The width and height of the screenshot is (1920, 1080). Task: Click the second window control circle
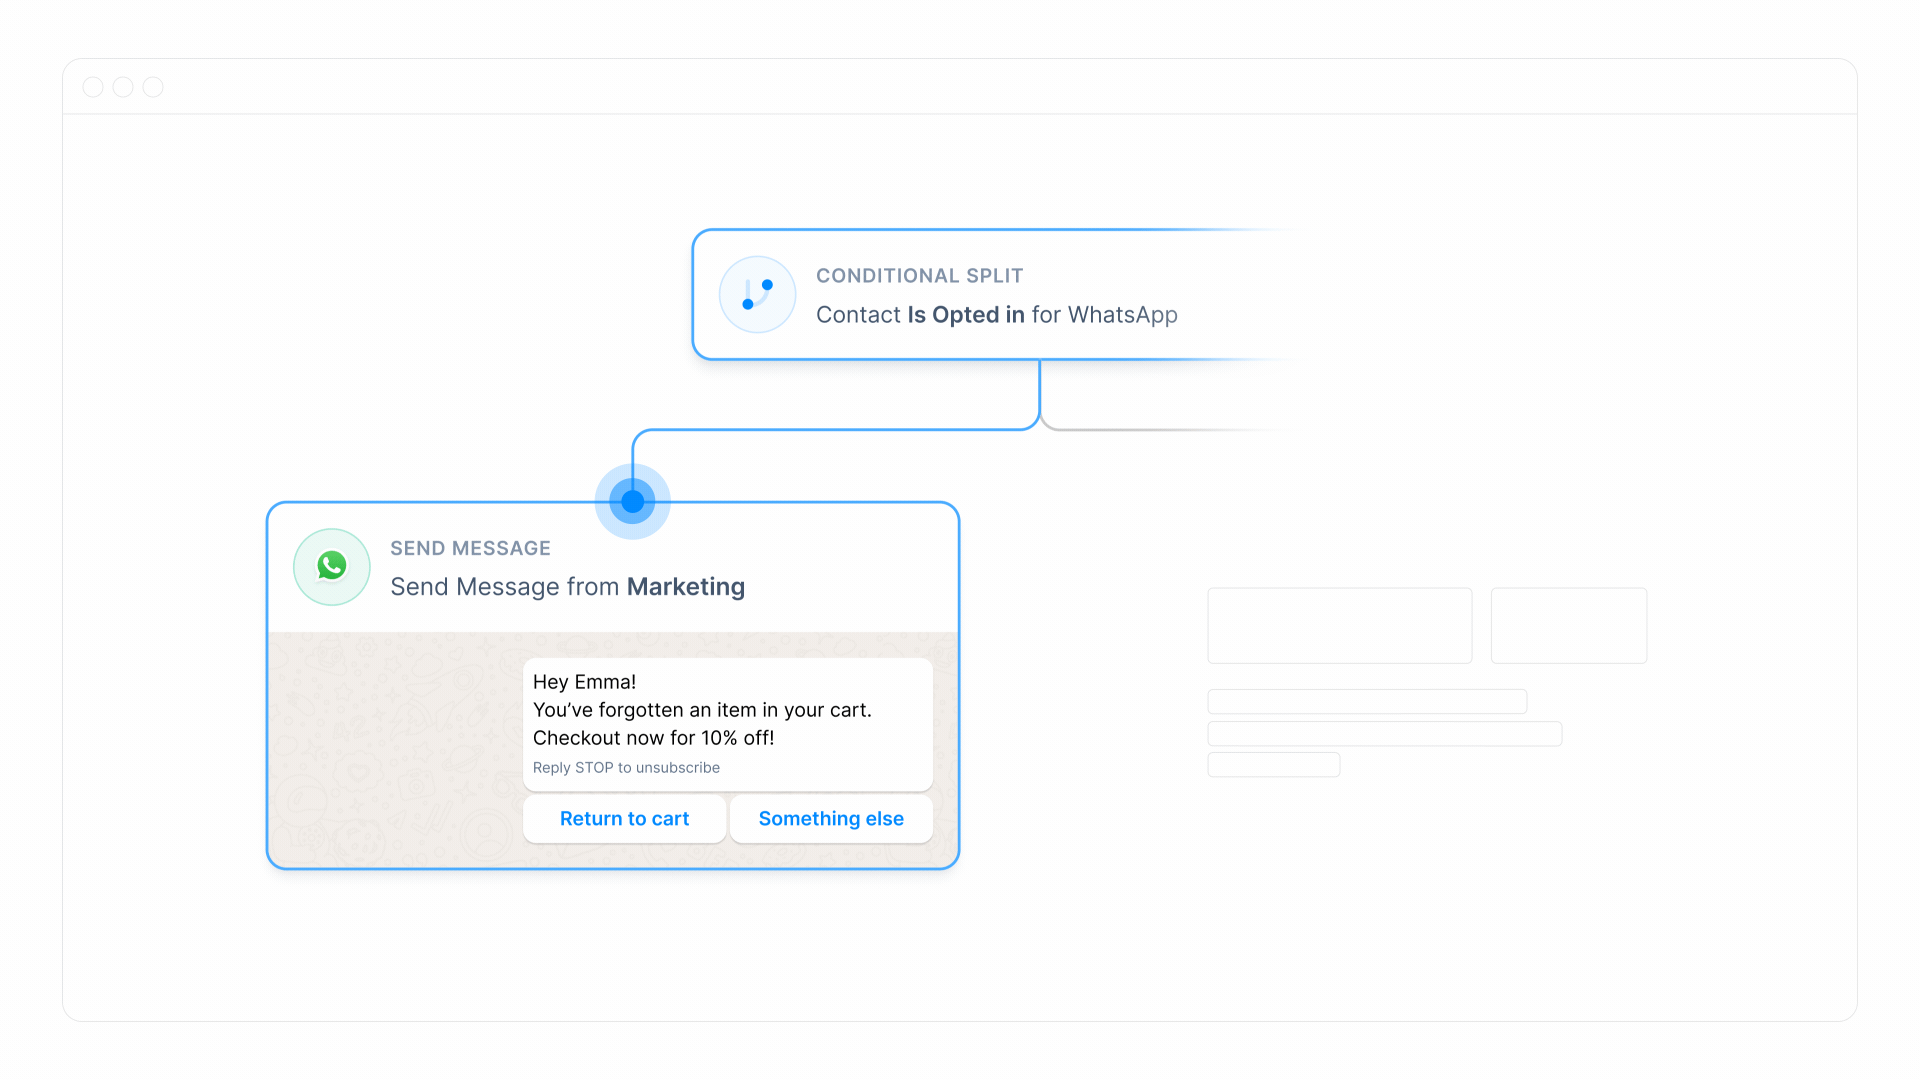(x=123, y=87)
